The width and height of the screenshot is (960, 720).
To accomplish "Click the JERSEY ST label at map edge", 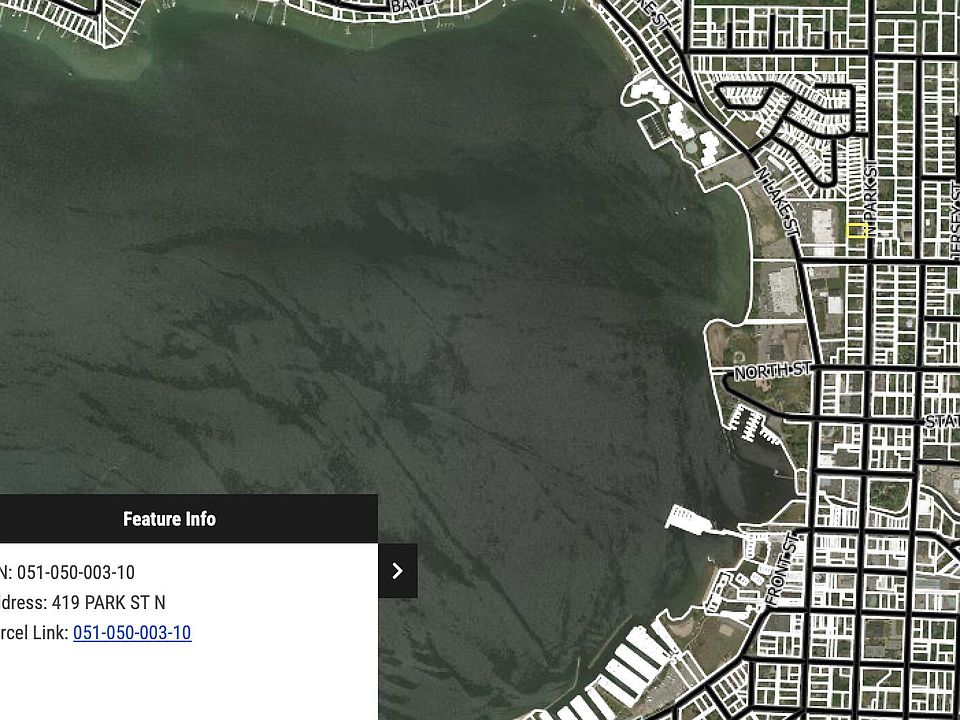I will click(954, 220).
